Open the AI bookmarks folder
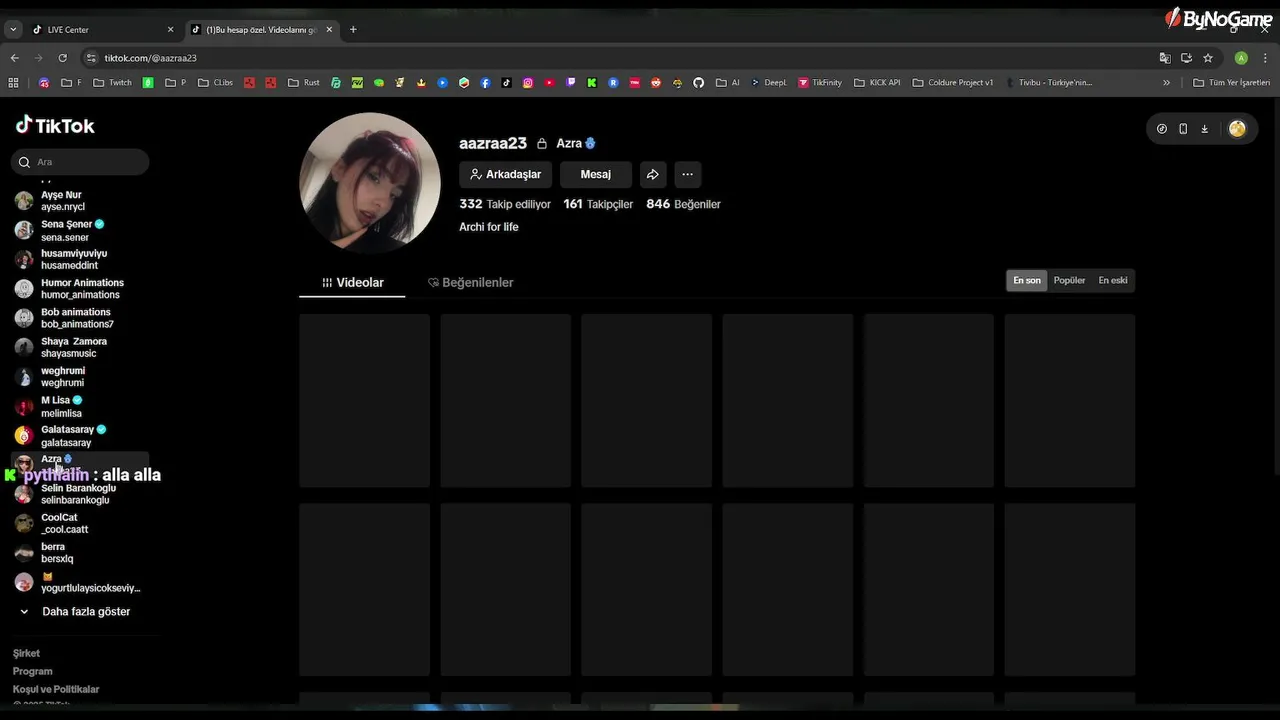 pos(728,83)
